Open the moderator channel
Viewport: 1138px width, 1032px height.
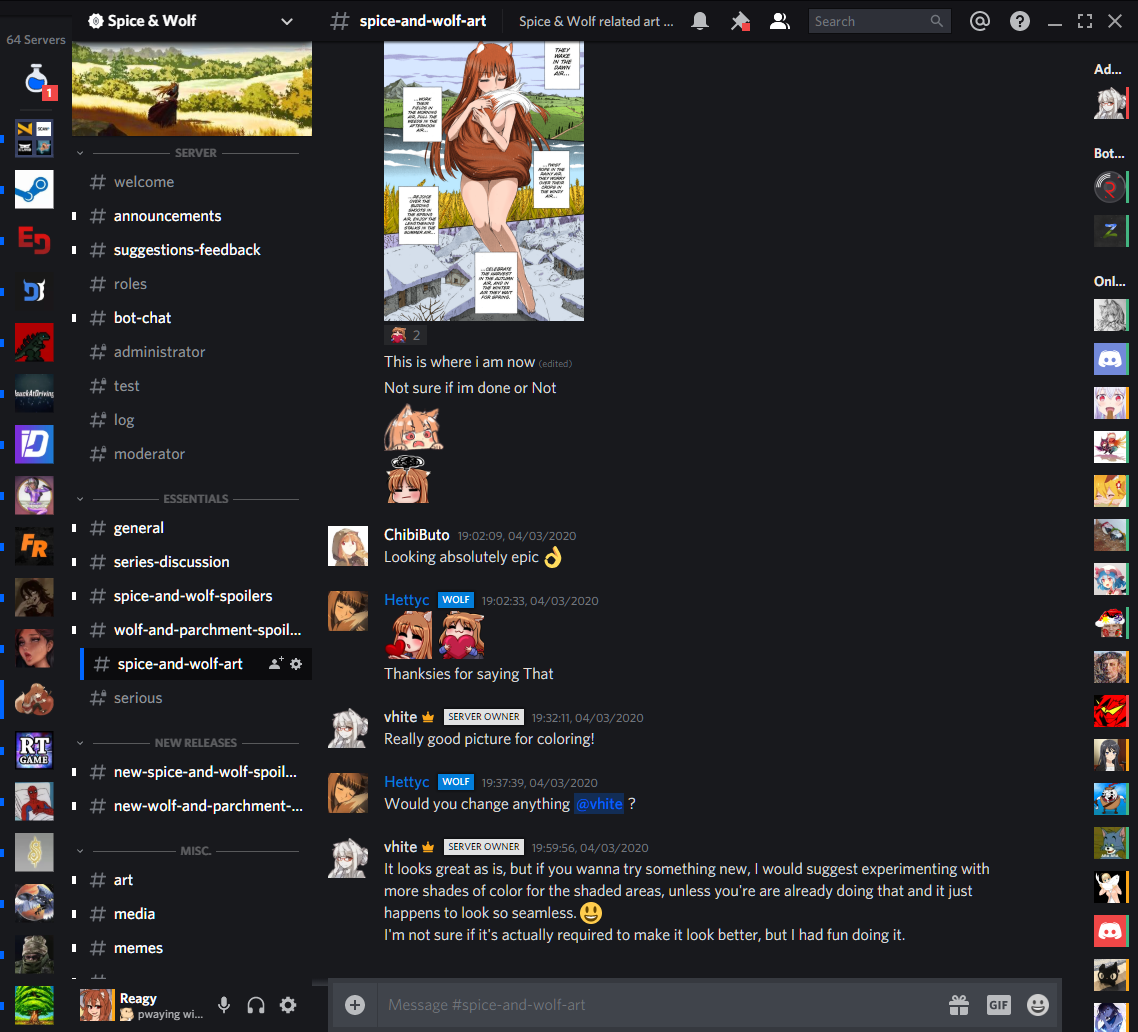click(195, 454)
